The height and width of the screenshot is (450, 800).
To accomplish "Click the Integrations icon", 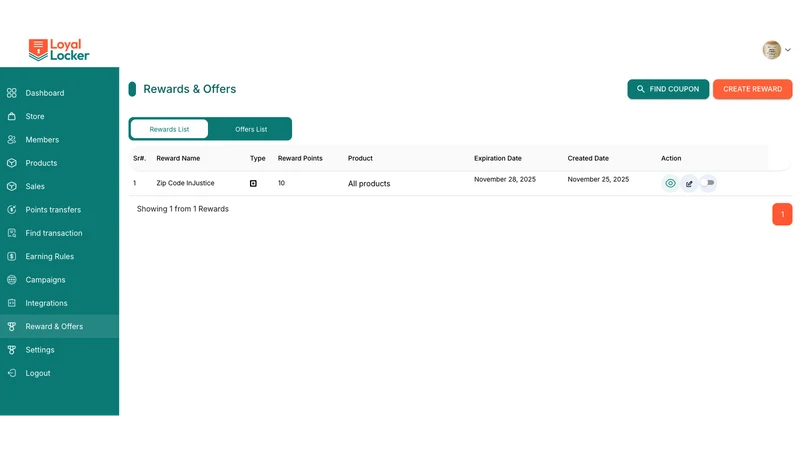I will 12,303.
